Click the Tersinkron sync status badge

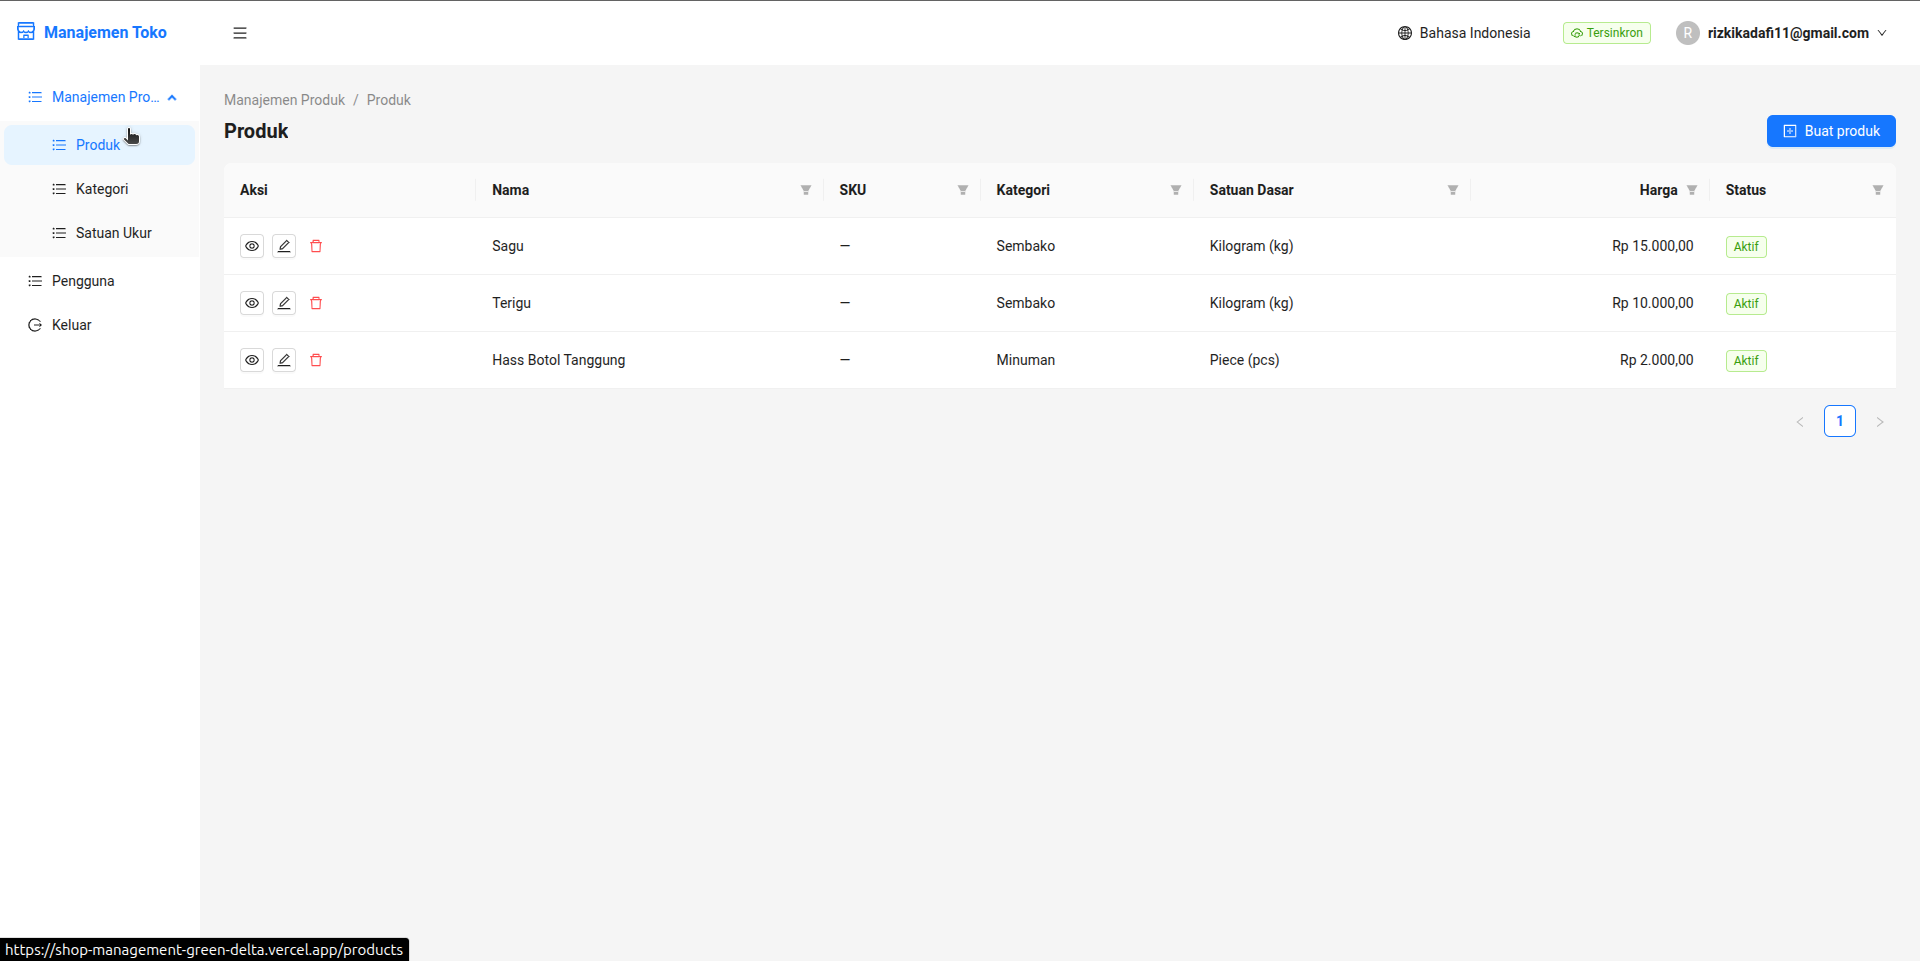click(1607, 33)
